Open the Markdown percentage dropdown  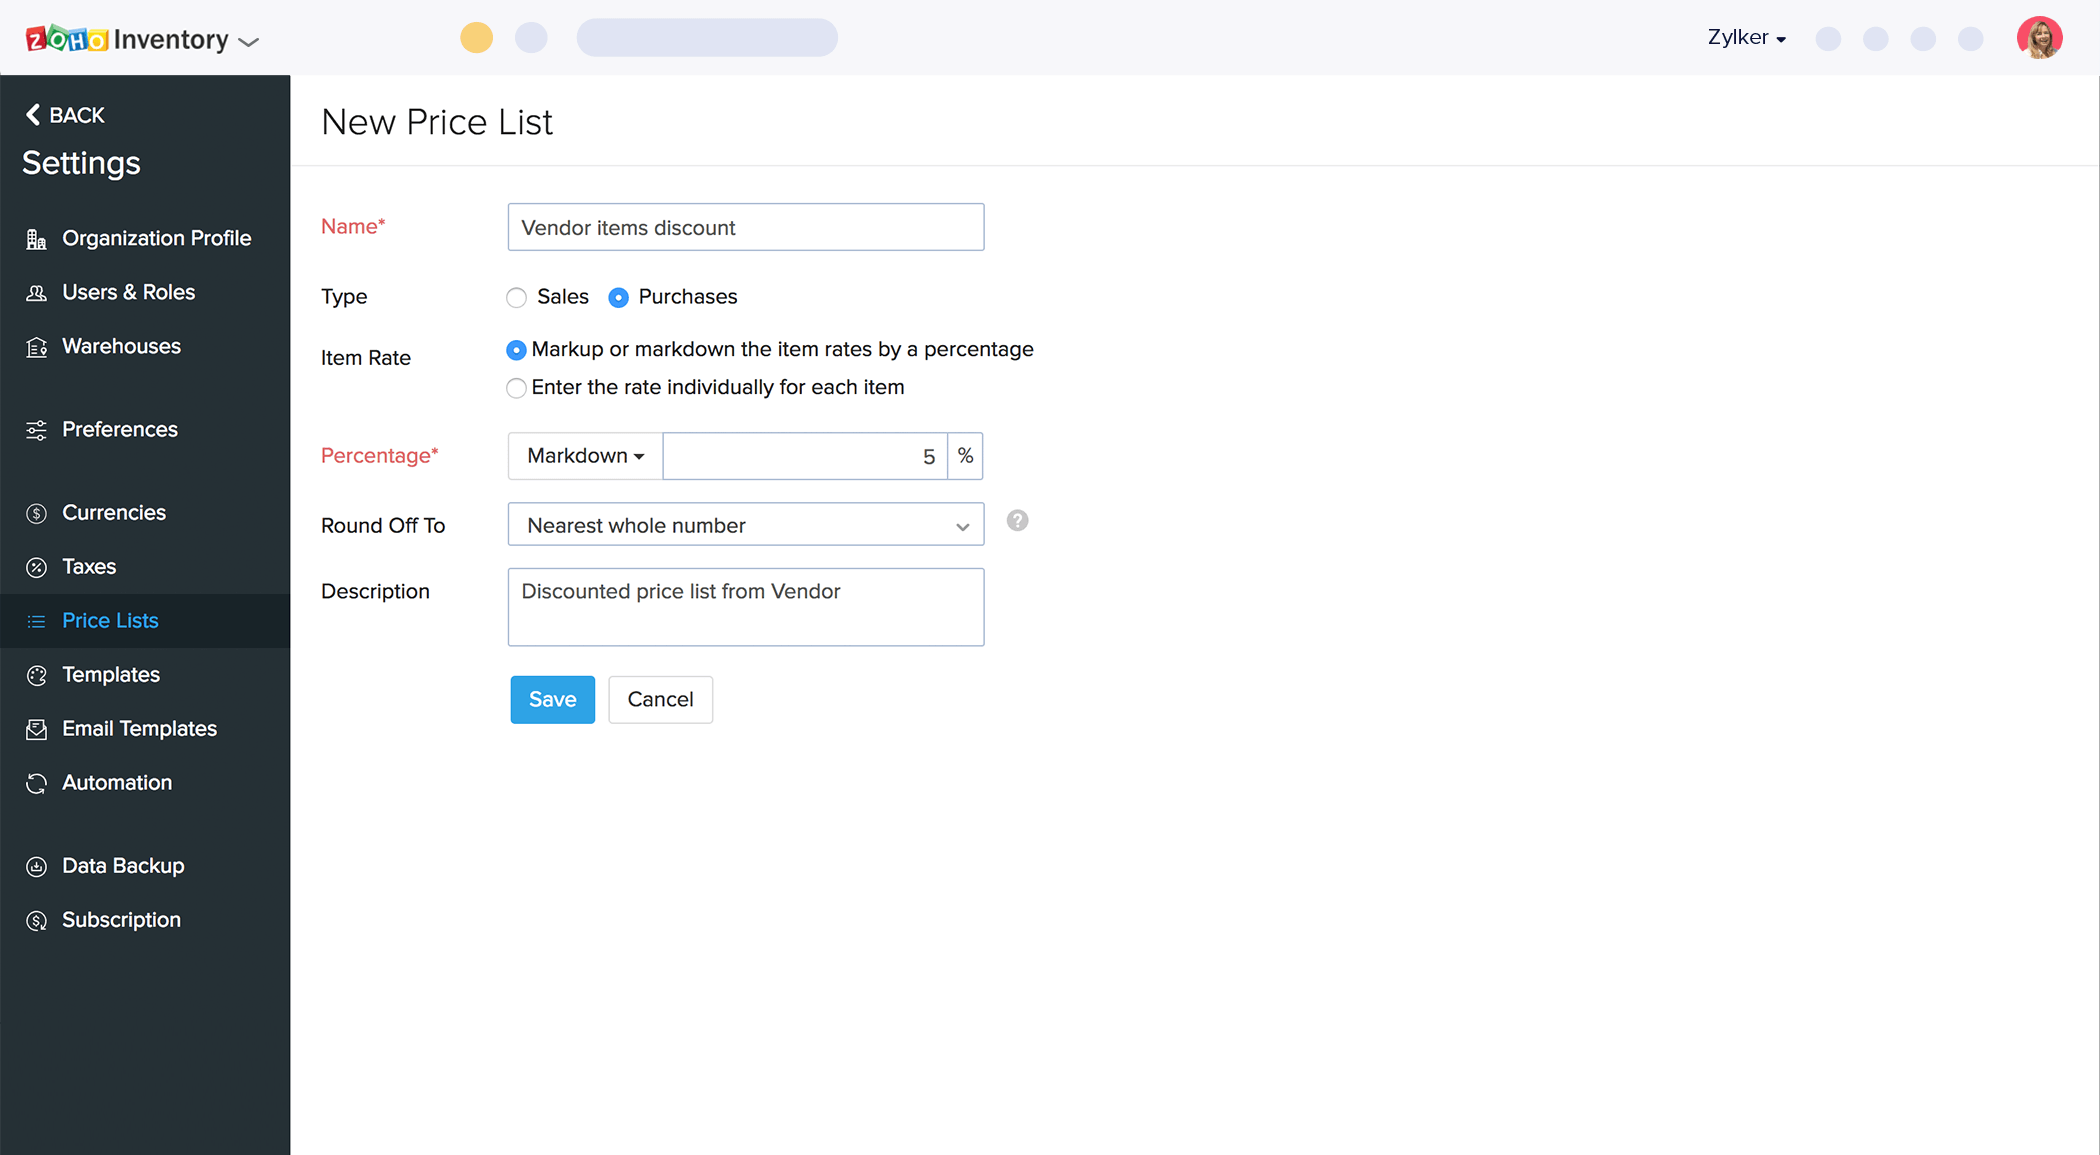[x=584, y=455]
